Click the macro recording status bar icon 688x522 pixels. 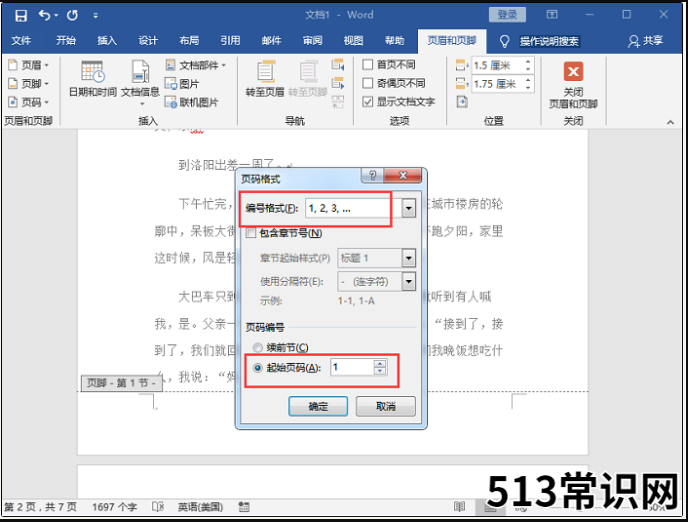244,507
